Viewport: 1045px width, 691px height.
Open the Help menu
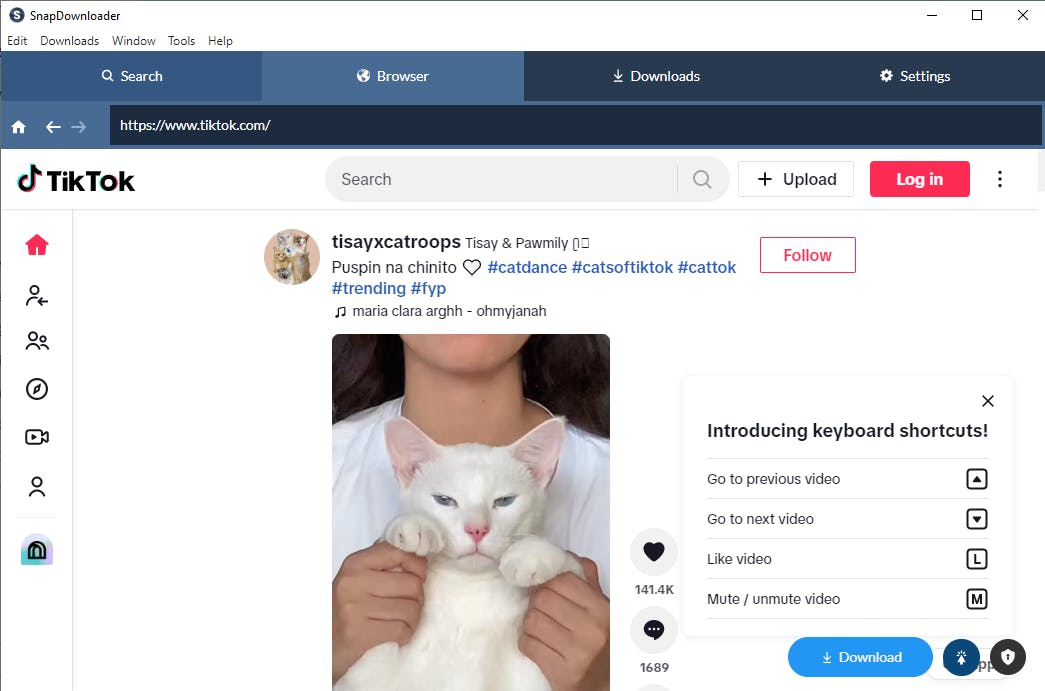click(220, 41)
